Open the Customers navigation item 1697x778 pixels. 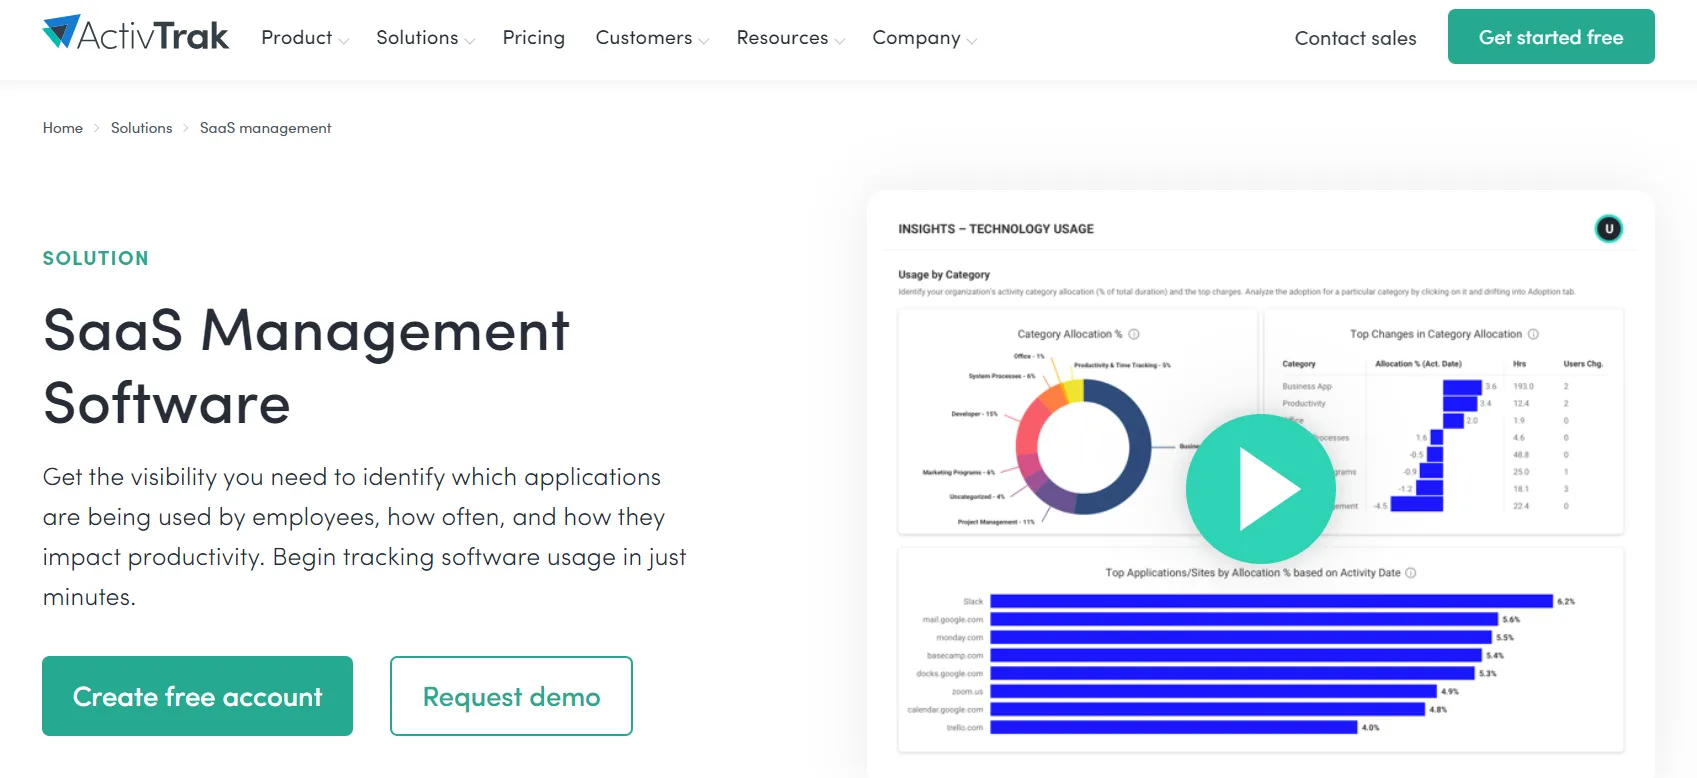[644, 38]
